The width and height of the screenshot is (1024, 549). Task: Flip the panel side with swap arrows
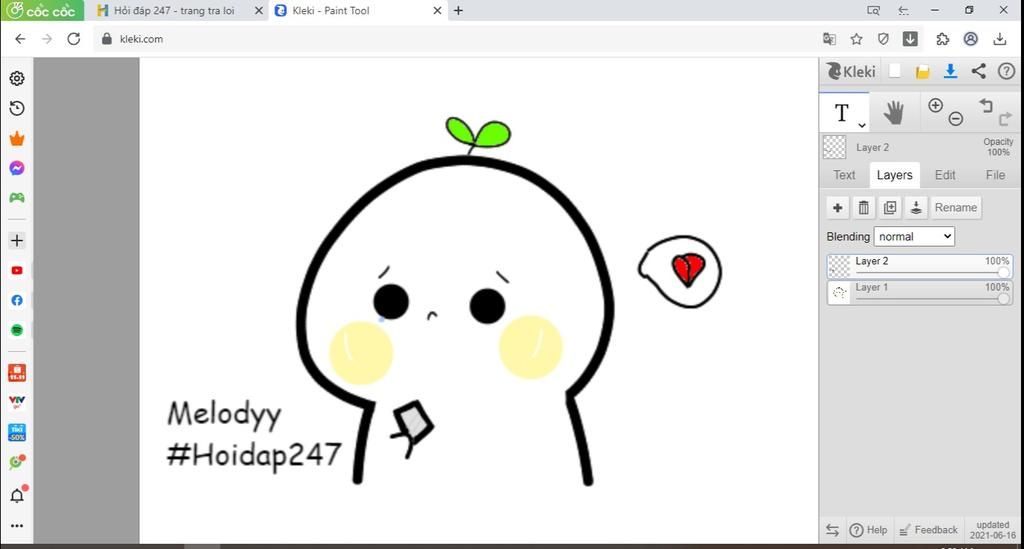click(x=832, y=530)
